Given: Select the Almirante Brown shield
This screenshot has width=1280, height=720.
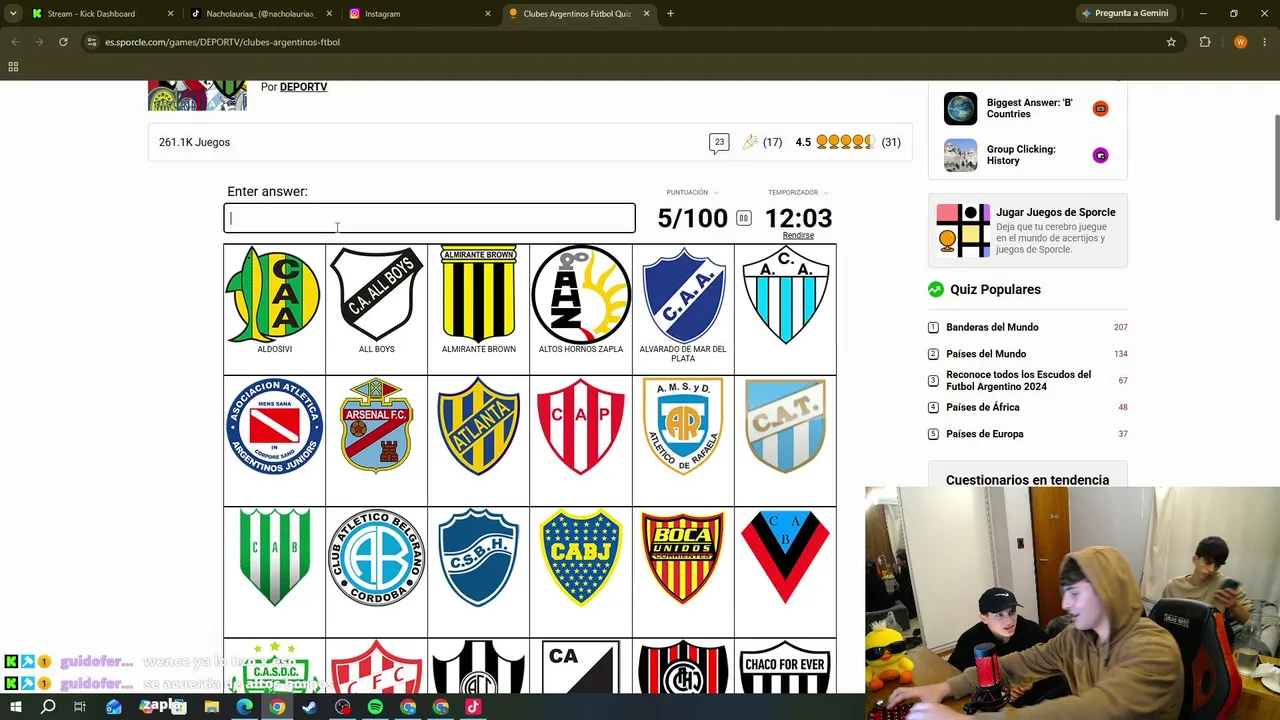Looking at the screenshot, I should click(x=479, y=295).
